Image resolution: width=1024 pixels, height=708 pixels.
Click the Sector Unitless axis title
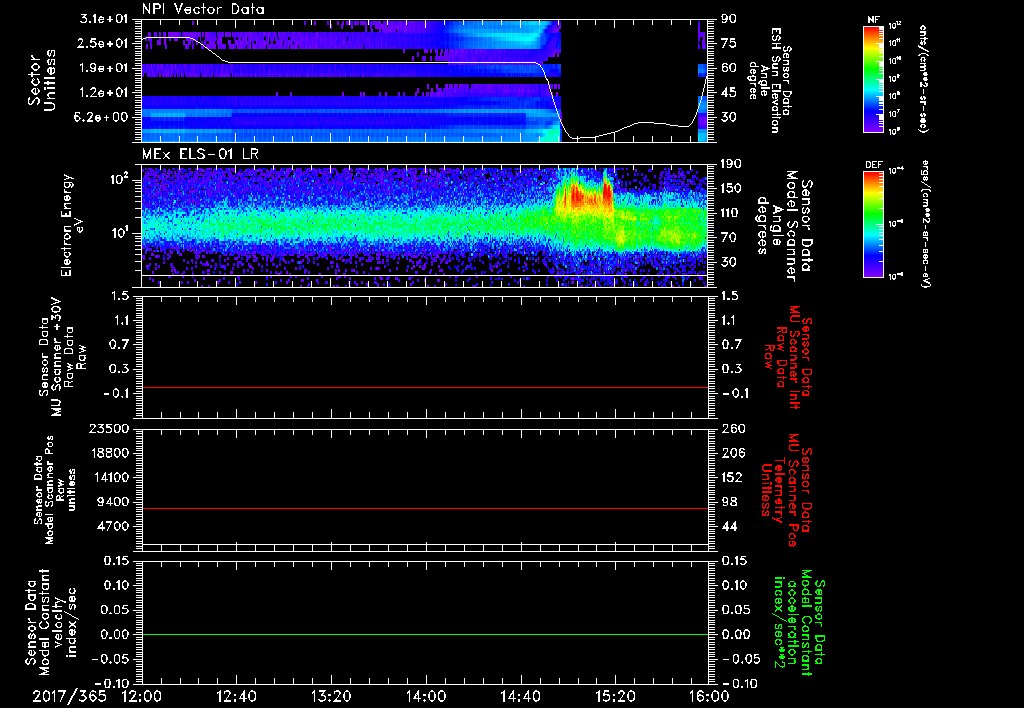click(42, 80)
